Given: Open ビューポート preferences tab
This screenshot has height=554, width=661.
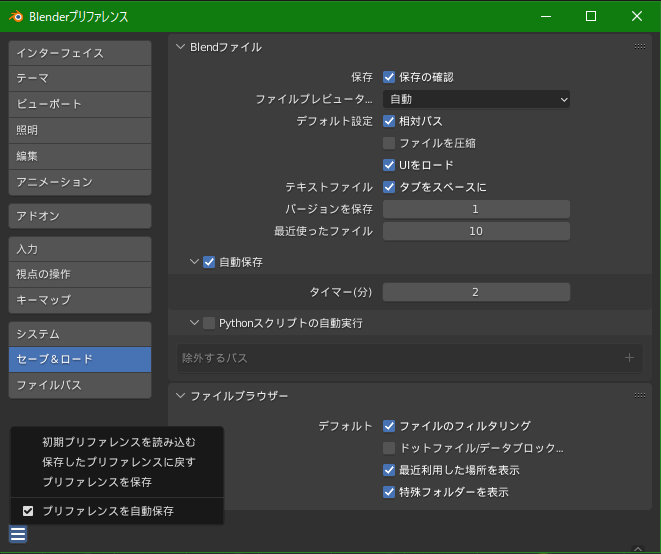Looking at the screenshot, I should pyautogui.click(x=80, y=104).
